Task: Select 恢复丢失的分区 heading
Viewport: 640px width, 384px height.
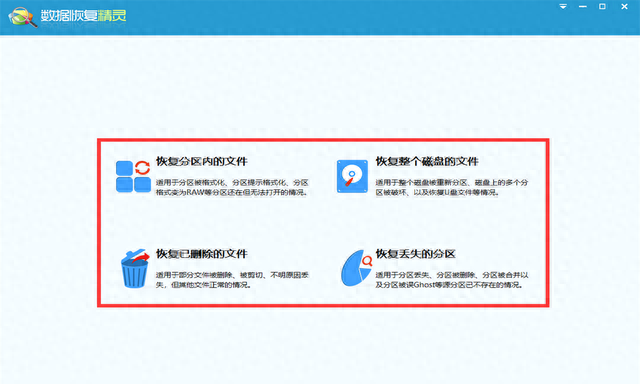Action: click(416, 254)
